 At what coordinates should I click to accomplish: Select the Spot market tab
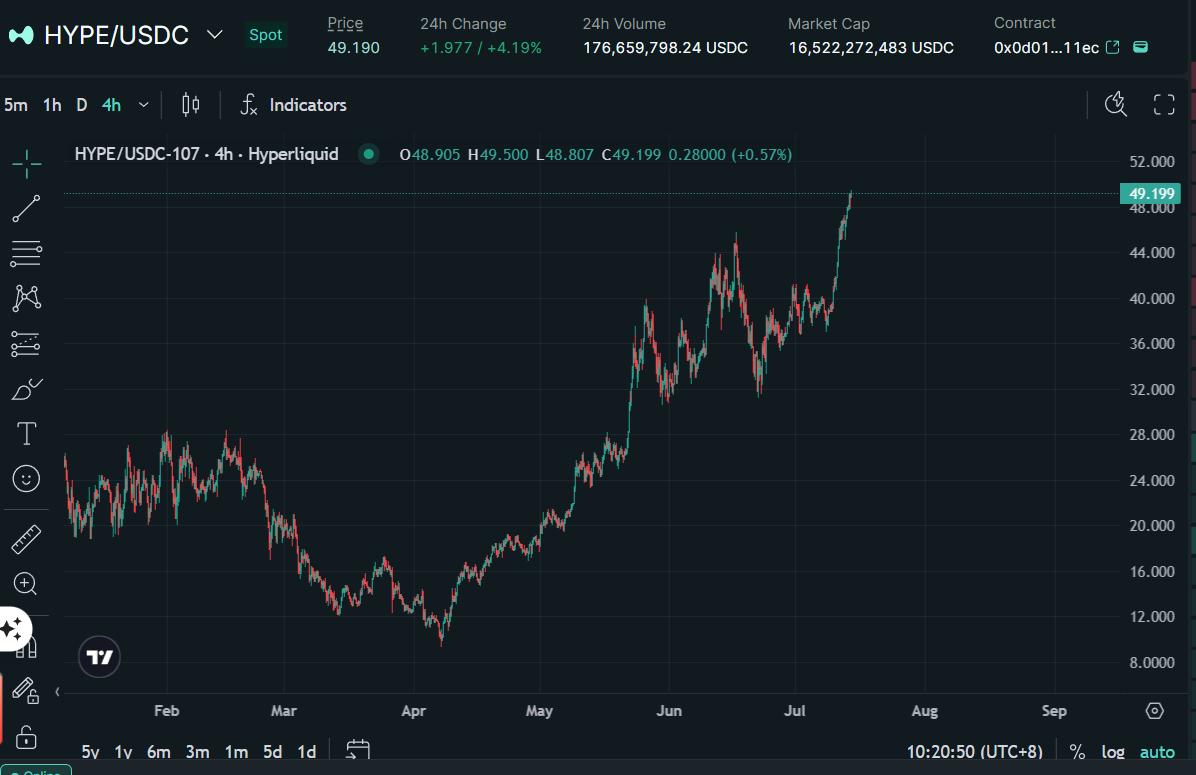click(265, 34)
